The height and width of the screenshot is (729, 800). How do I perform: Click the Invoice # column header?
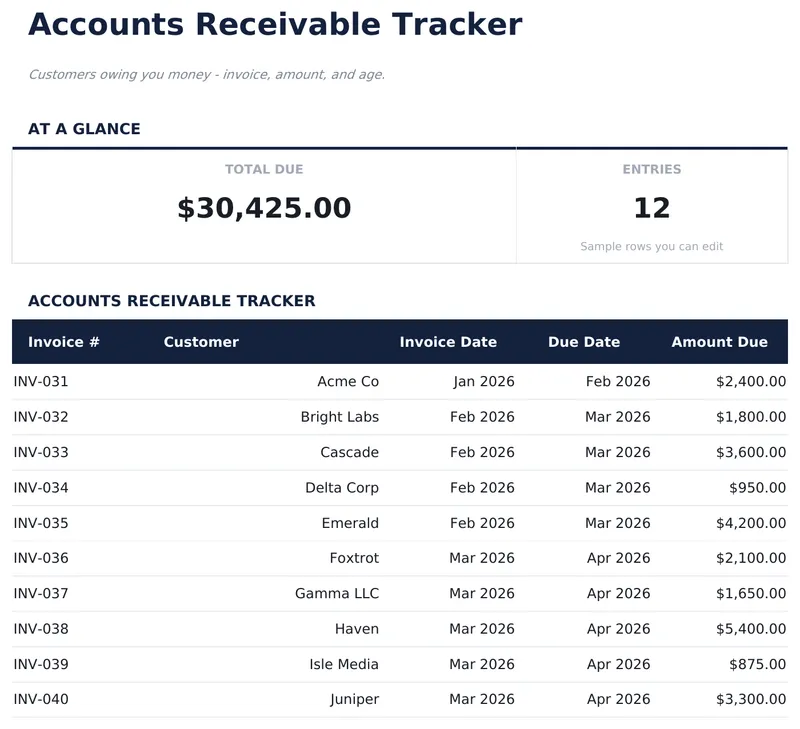point(63,341)
